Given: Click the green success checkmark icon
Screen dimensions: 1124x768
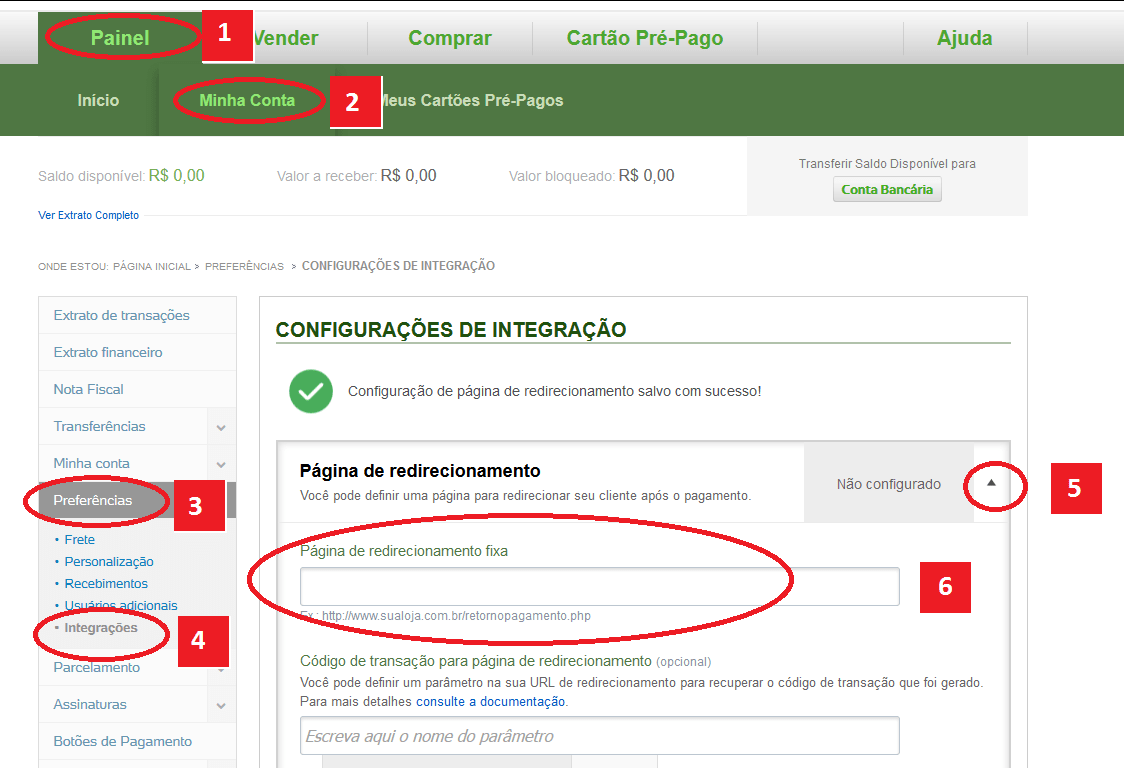Looking at the screenshot, I should [x=310, y=392].
